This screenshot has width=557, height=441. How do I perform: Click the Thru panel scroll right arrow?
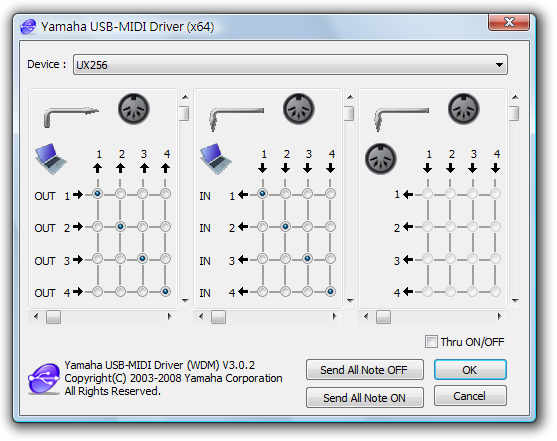pyautogui.click(x=500, y=316)
